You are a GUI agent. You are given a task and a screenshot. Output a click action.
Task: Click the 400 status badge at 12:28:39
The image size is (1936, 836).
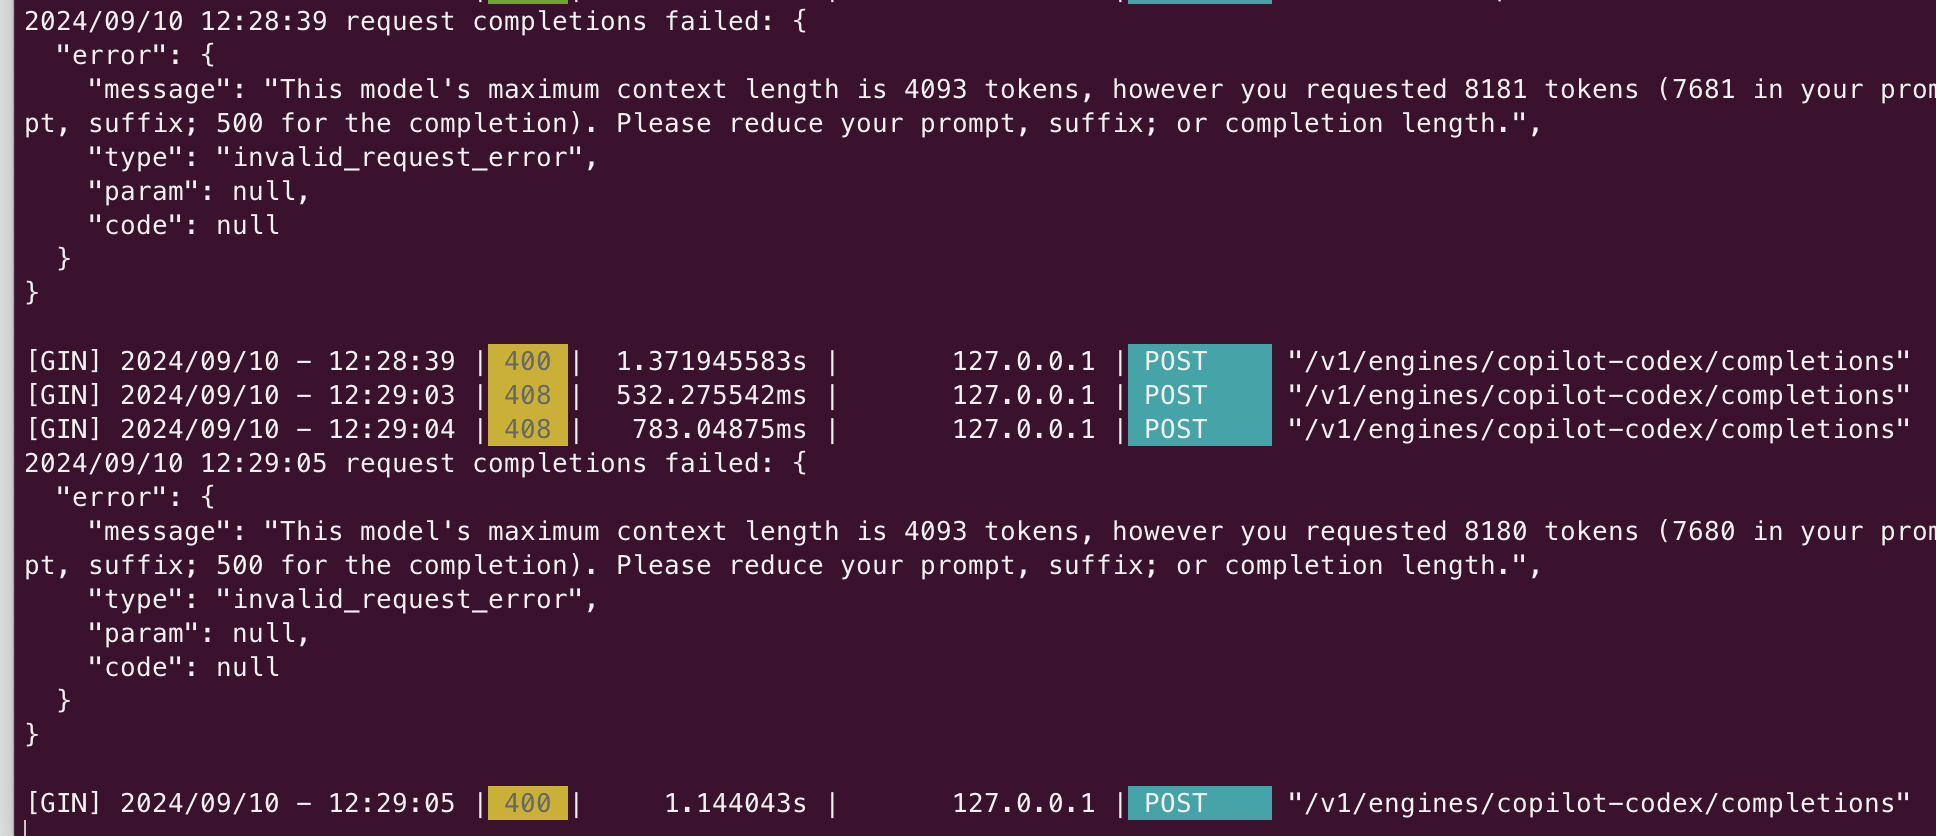[527, 361]
